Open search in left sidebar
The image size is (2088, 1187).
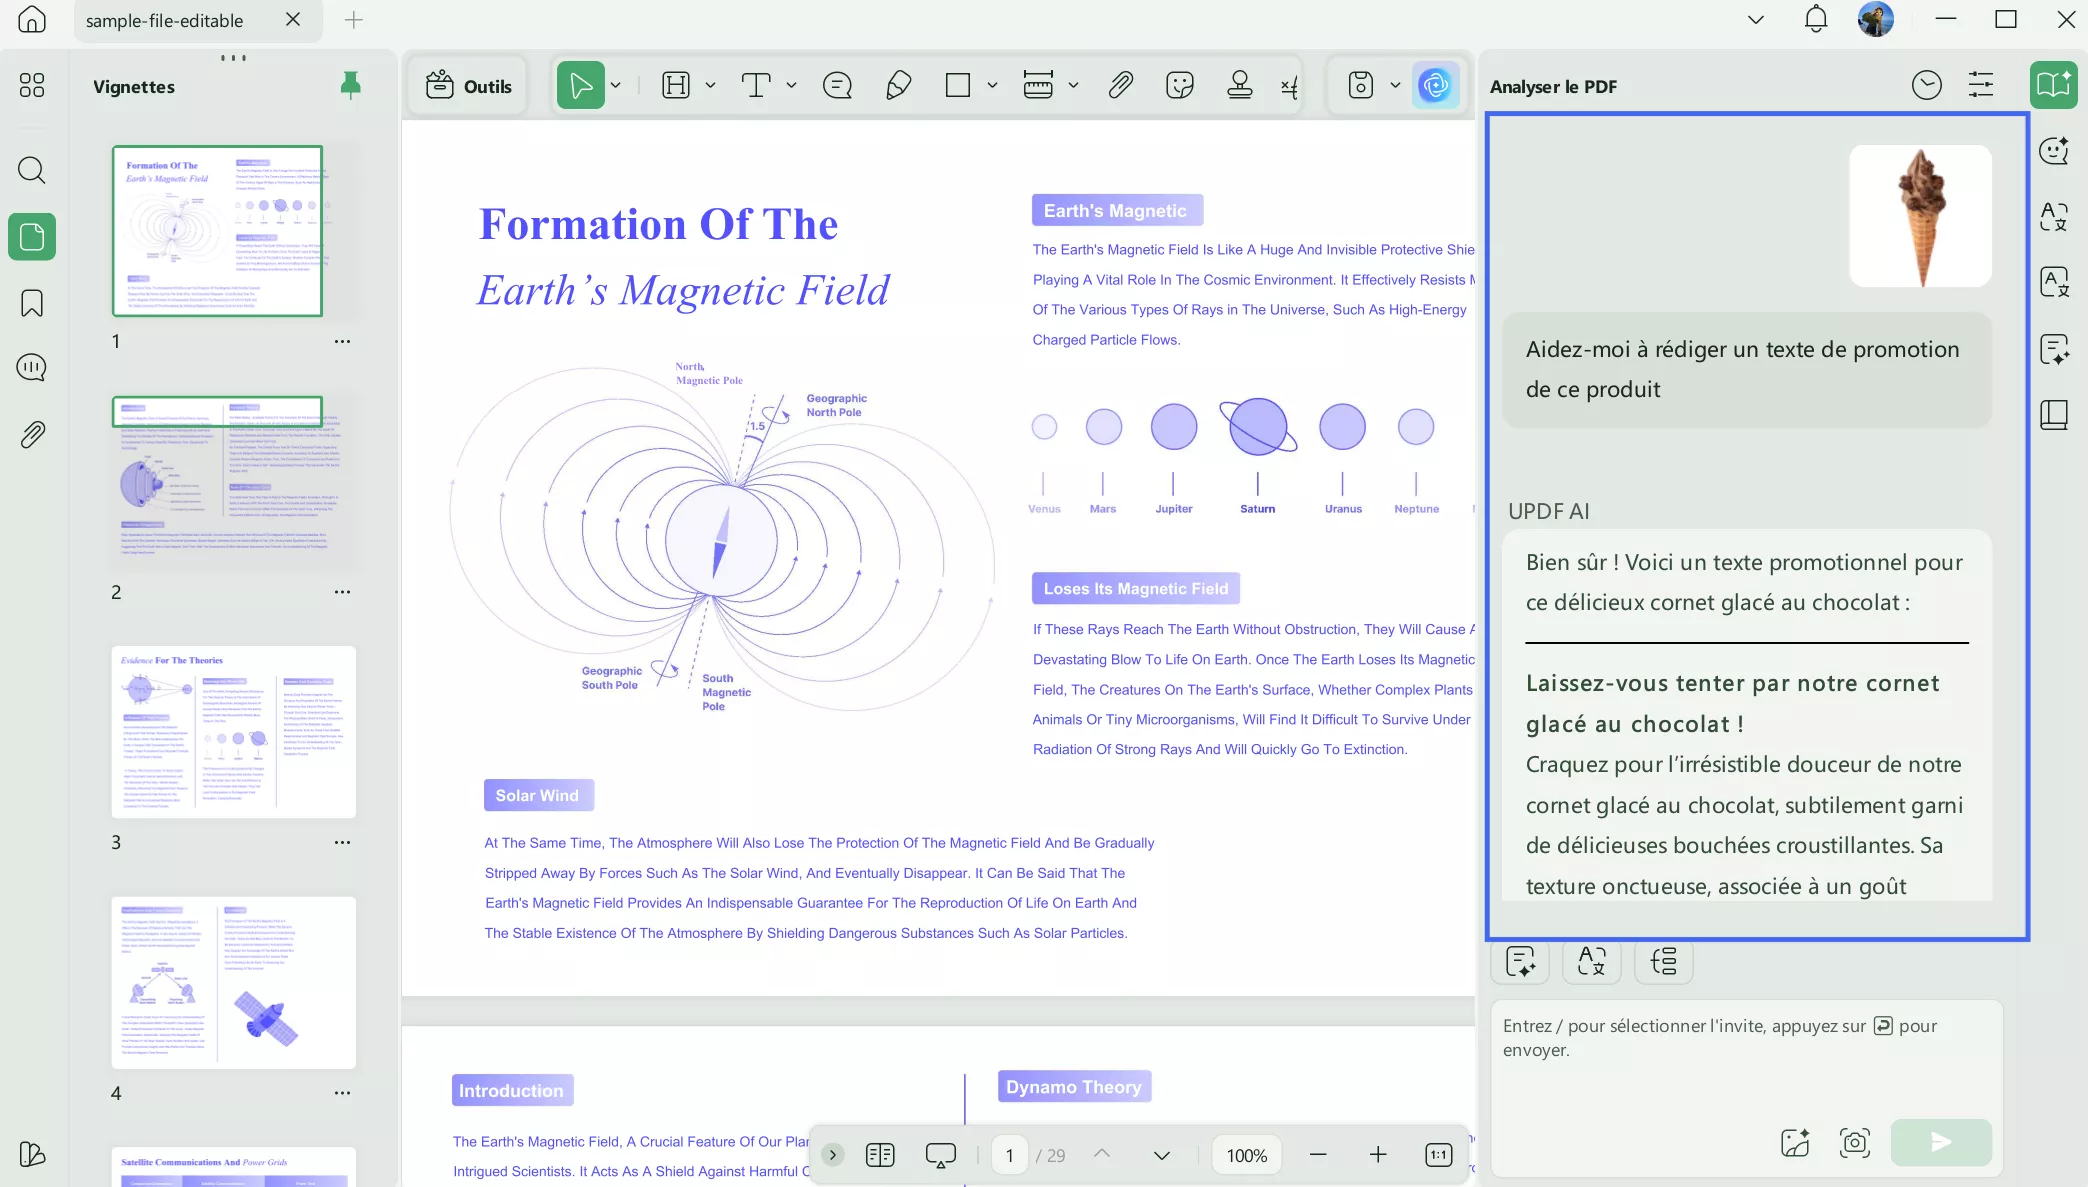pyautogui.click(x=32, y=170)
